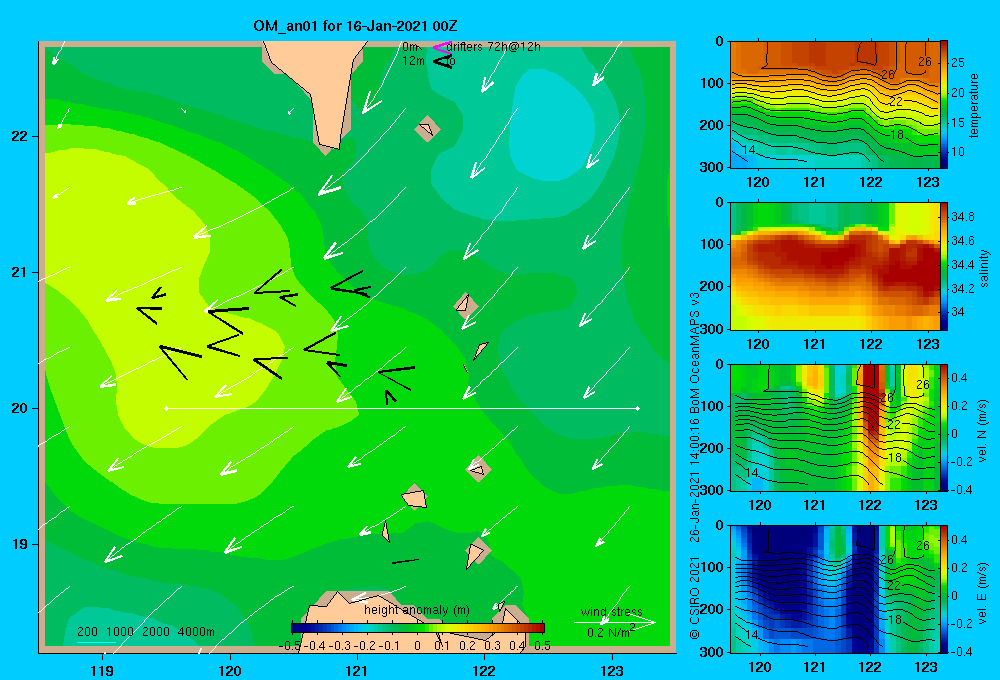Click the salinity colorbar
This screenshot has width=1000, height=680.
tap(944, 267)
